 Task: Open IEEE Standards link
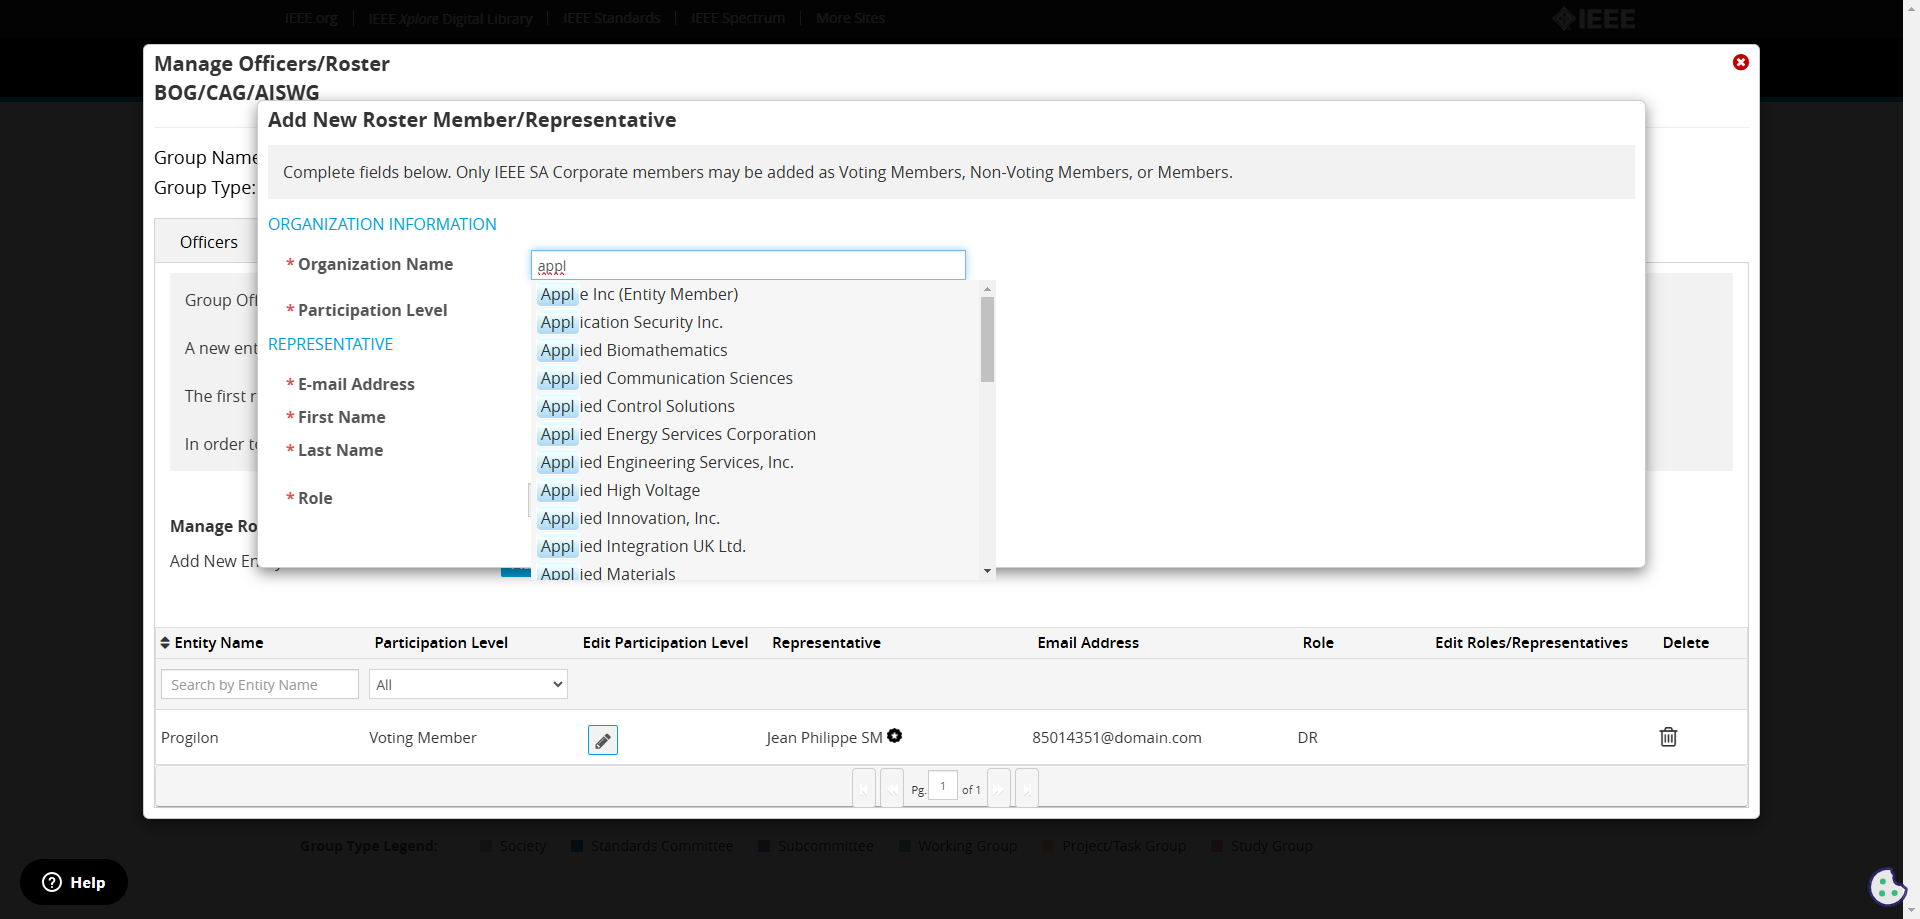pos(611,18)
